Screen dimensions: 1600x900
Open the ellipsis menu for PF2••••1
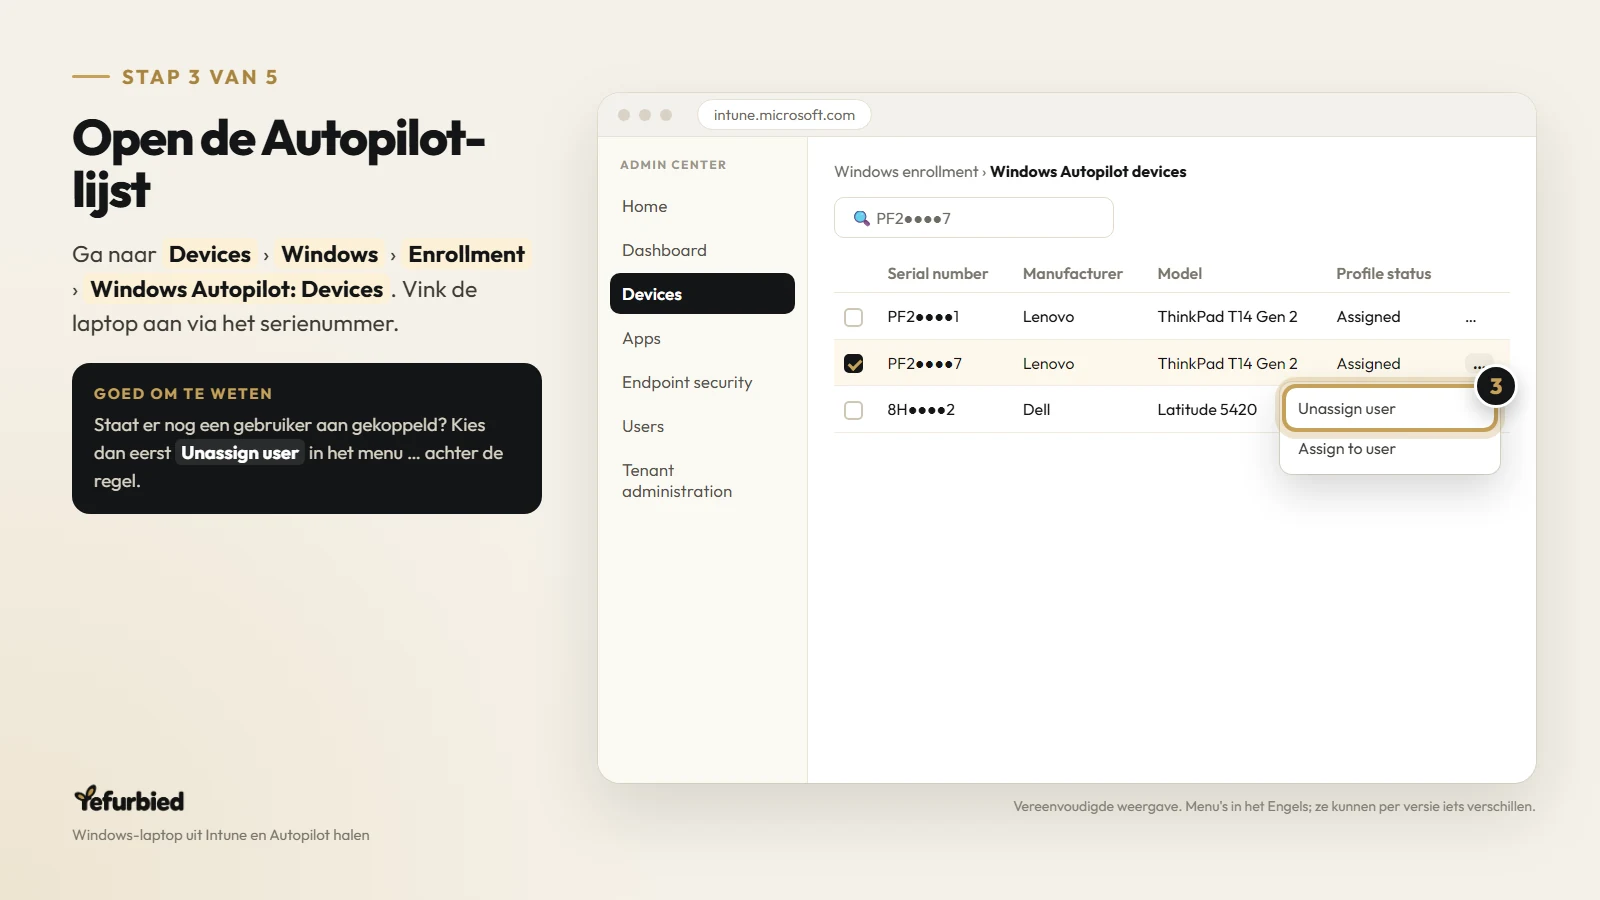pyautogui.click(x=1471, y=319)
